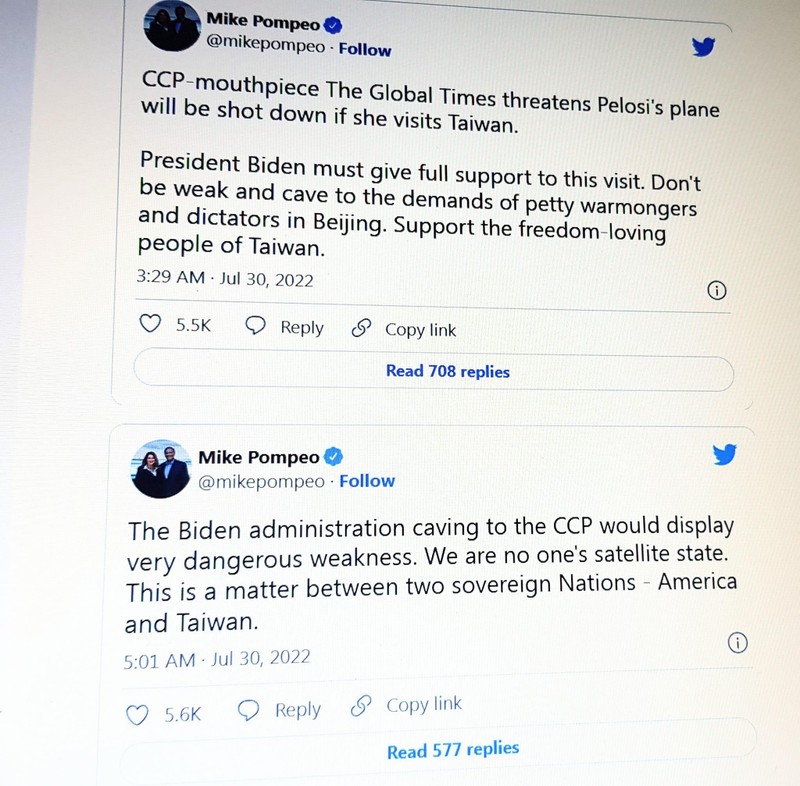The height and width of the screenshot is (786, 800).
Task: Open the Reply icon on the second tweet
Action: coord(279,708)
